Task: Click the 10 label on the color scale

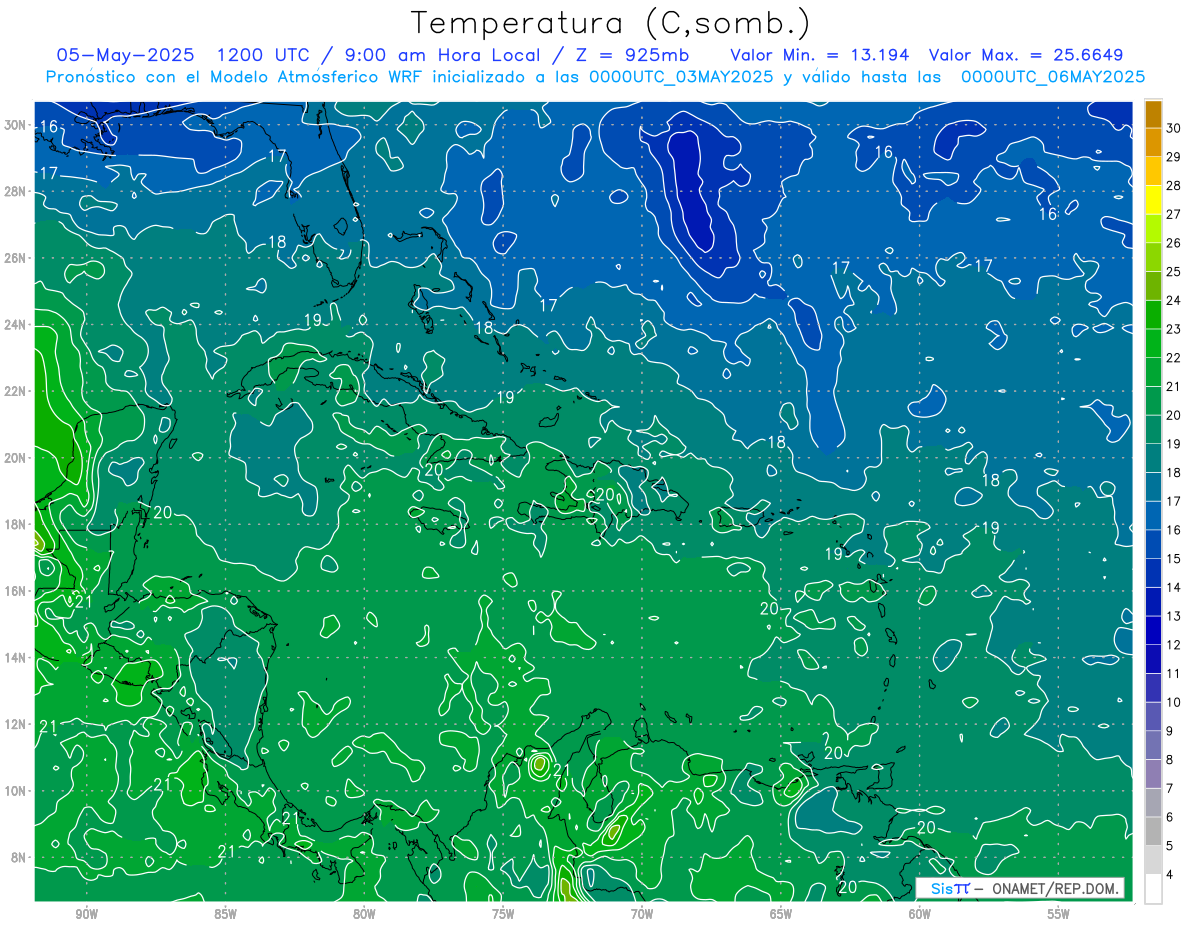Action: point(1174,703)
